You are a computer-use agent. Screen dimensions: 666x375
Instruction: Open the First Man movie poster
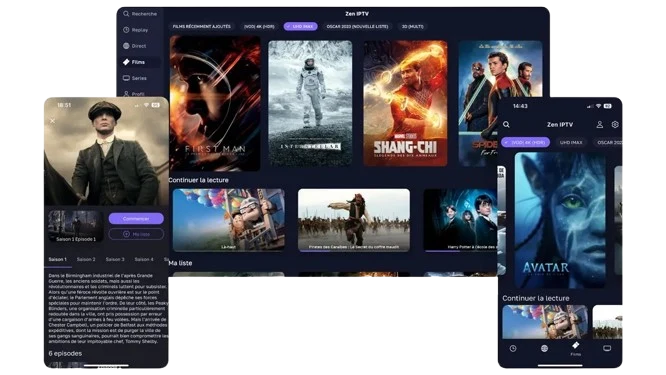[215, 103]
